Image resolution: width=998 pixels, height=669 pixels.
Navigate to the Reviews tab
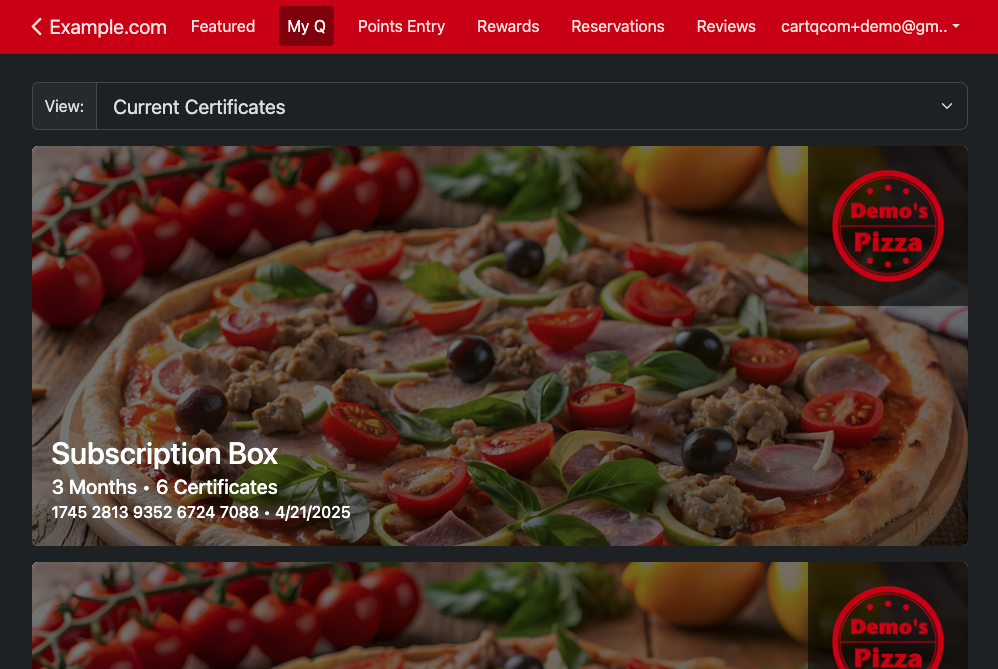[726, 27]
